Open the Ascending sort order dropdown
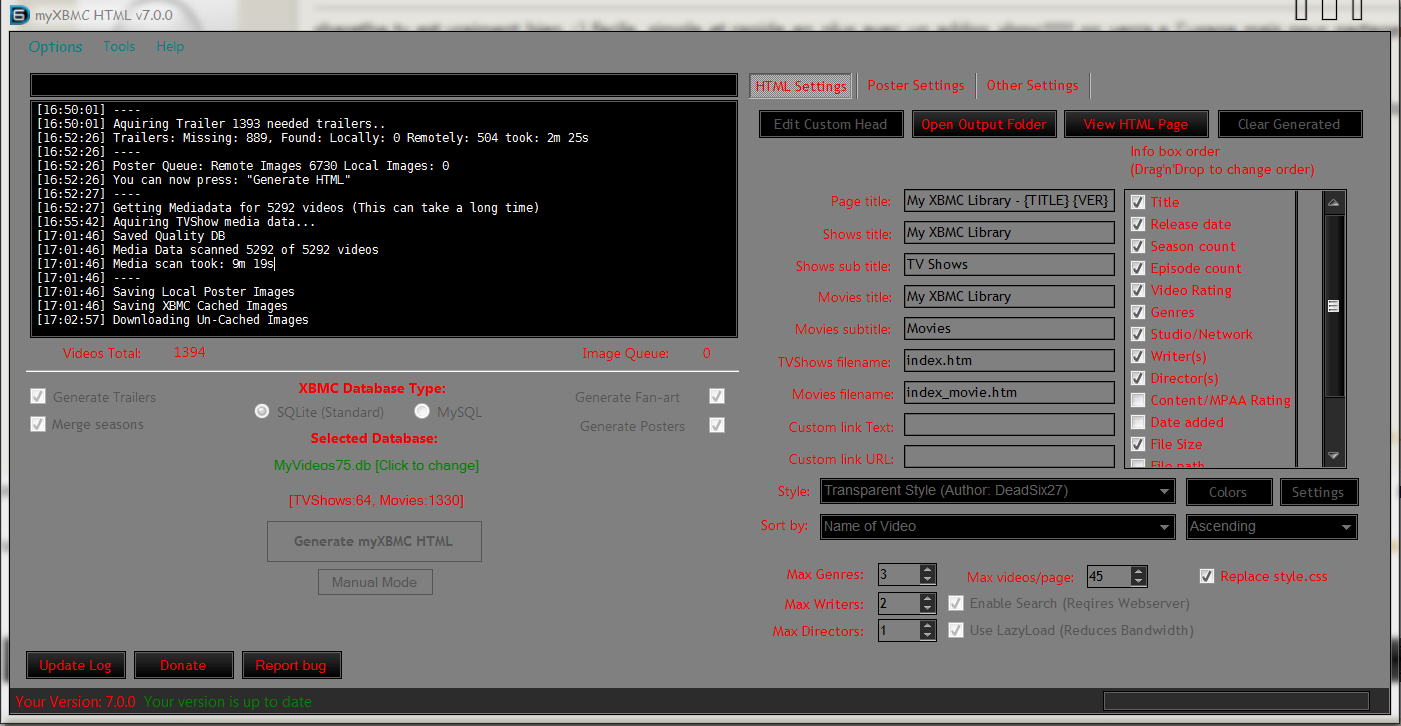The height and width of the screenshot is (726, 1401). [x=1345, y=527]
